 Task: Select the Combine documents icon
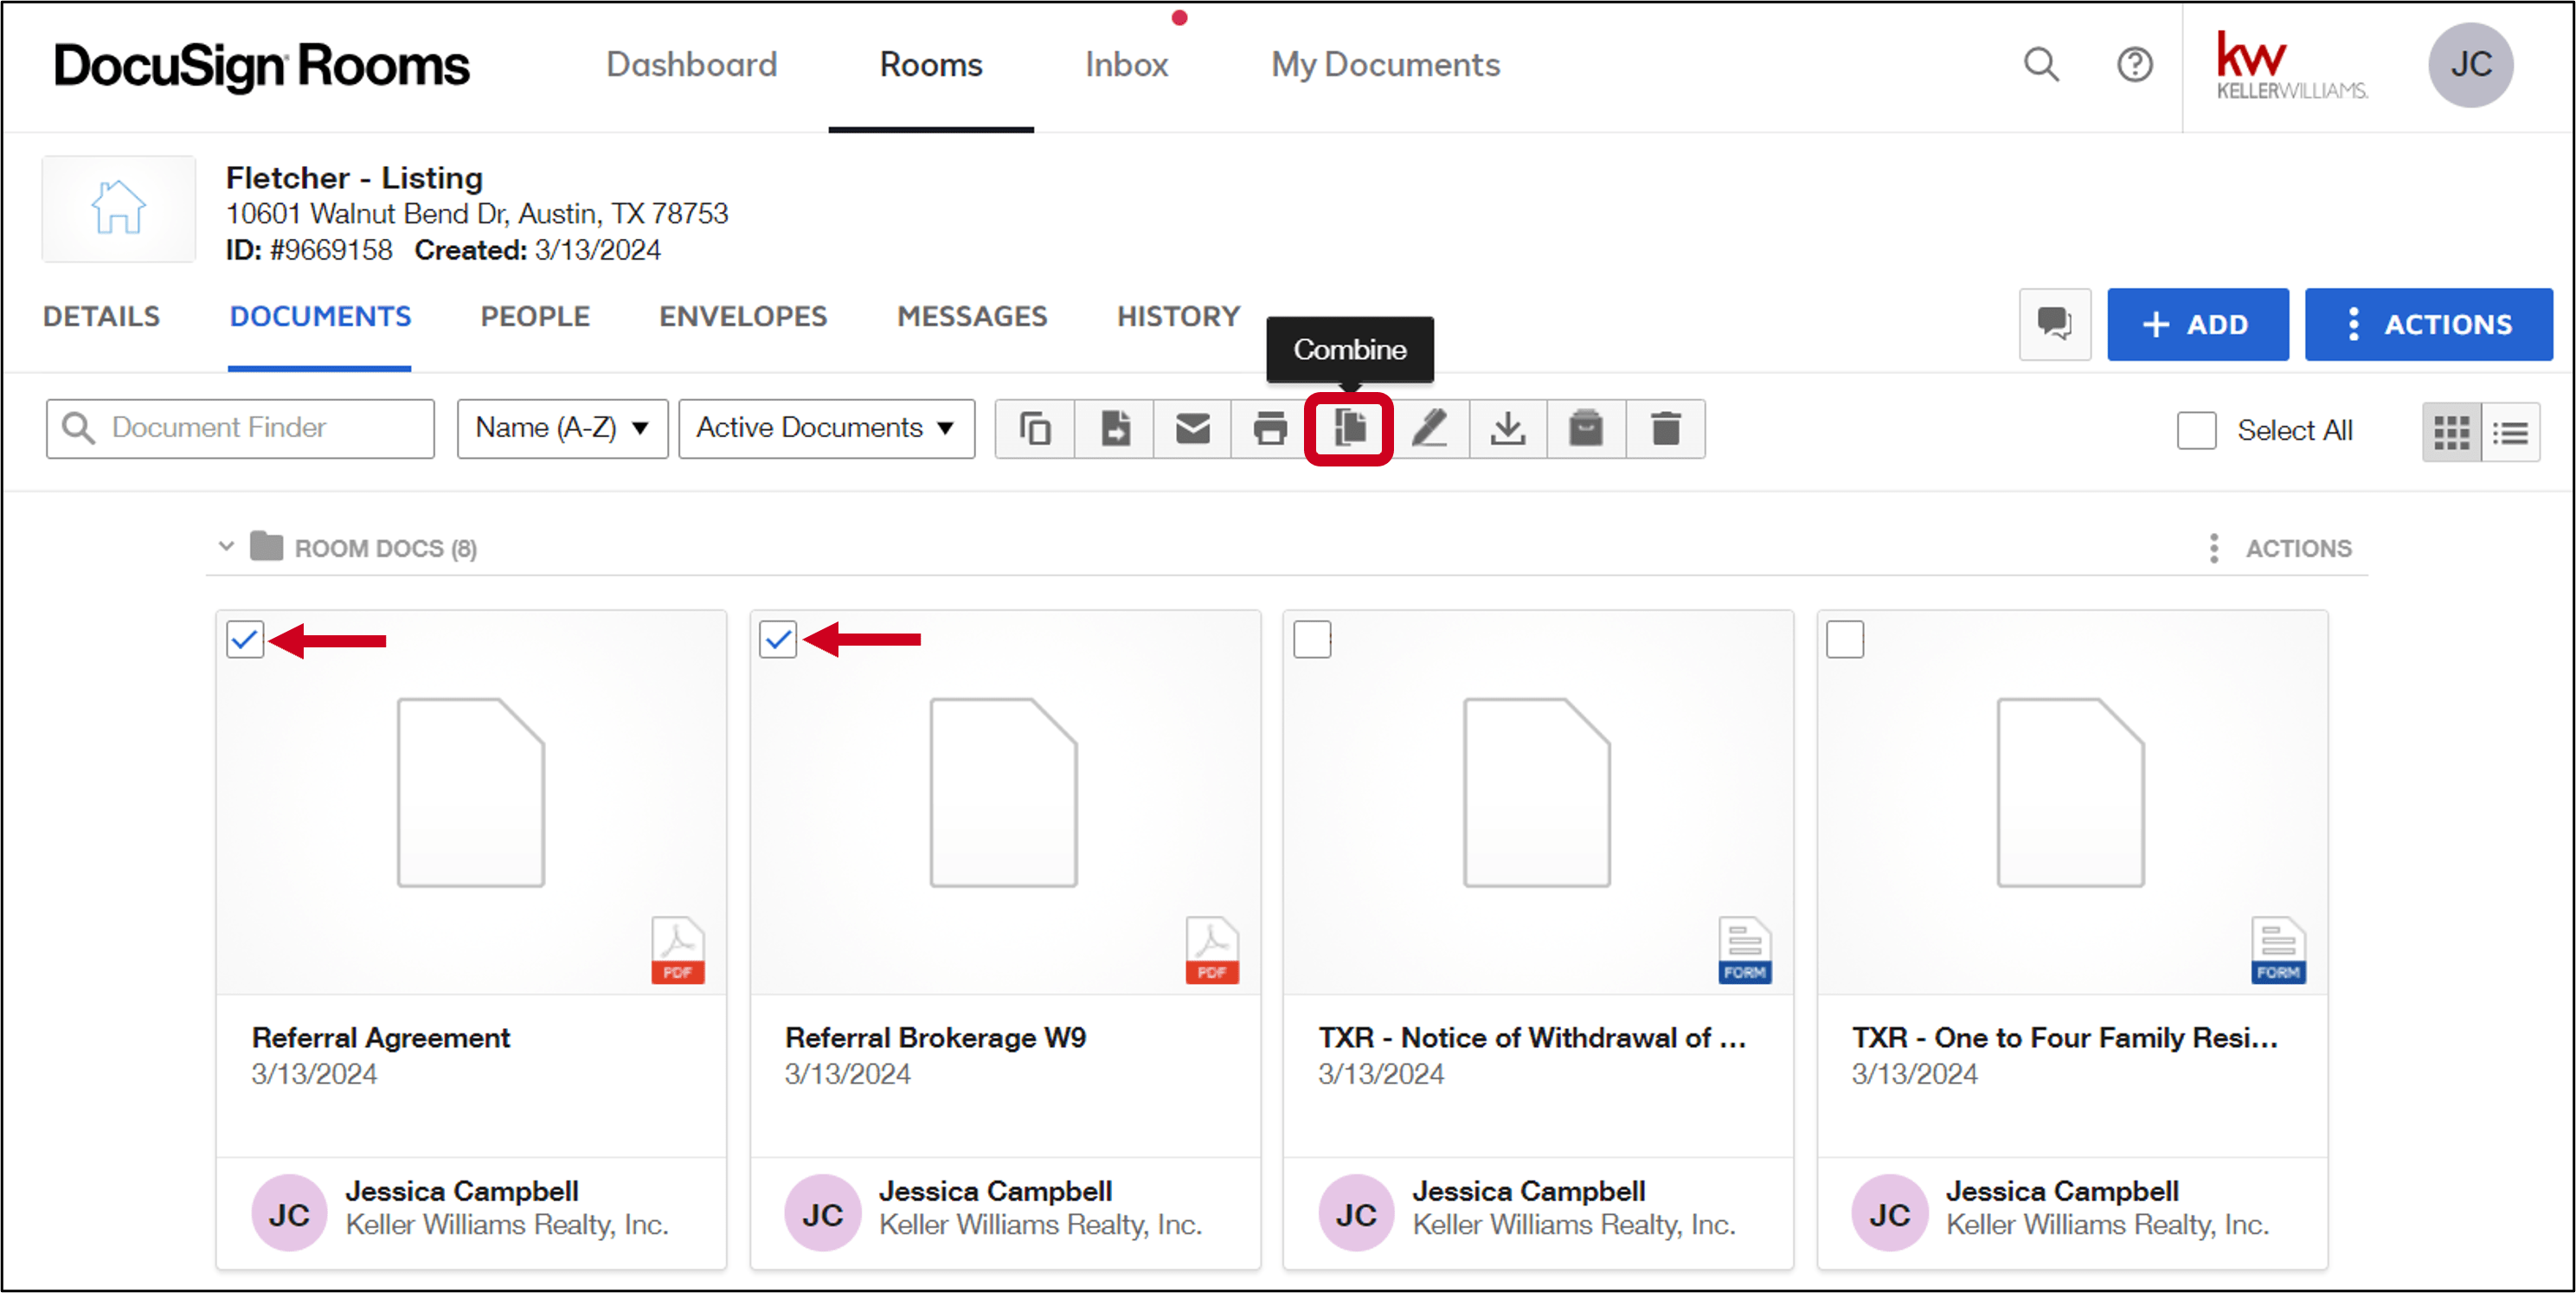coord(1348,428)
